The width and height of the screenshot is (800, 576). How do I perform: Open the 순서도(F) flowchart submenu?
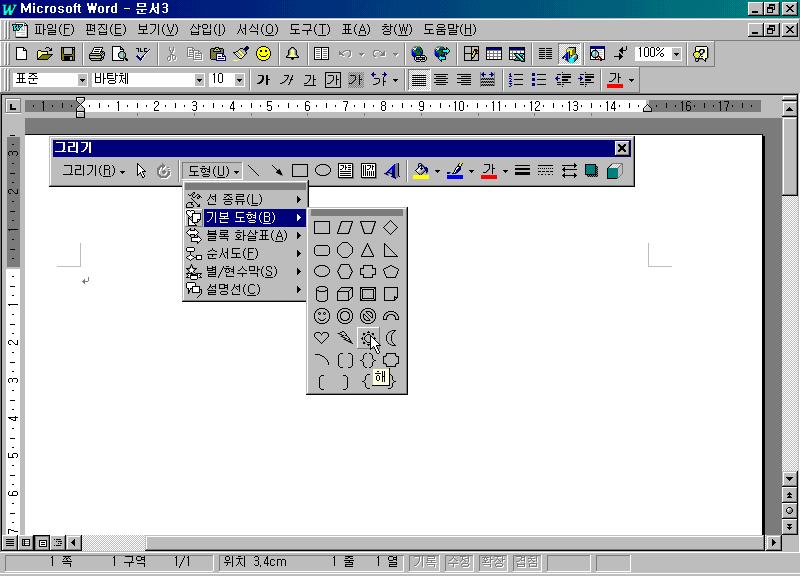(245, 254)
